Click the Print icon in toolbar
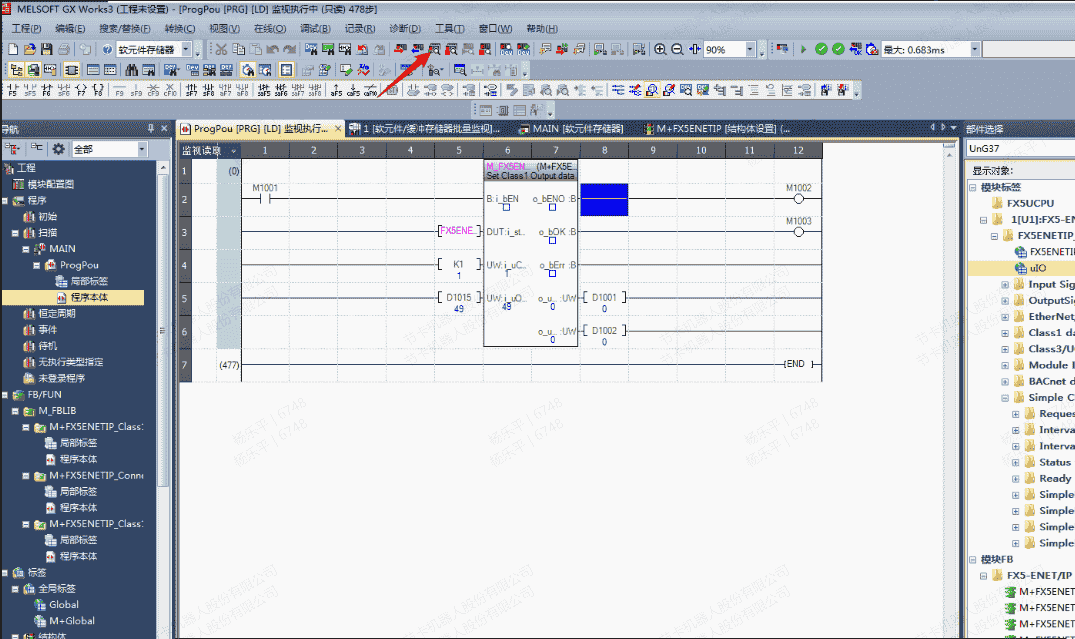 click(64, 49)
